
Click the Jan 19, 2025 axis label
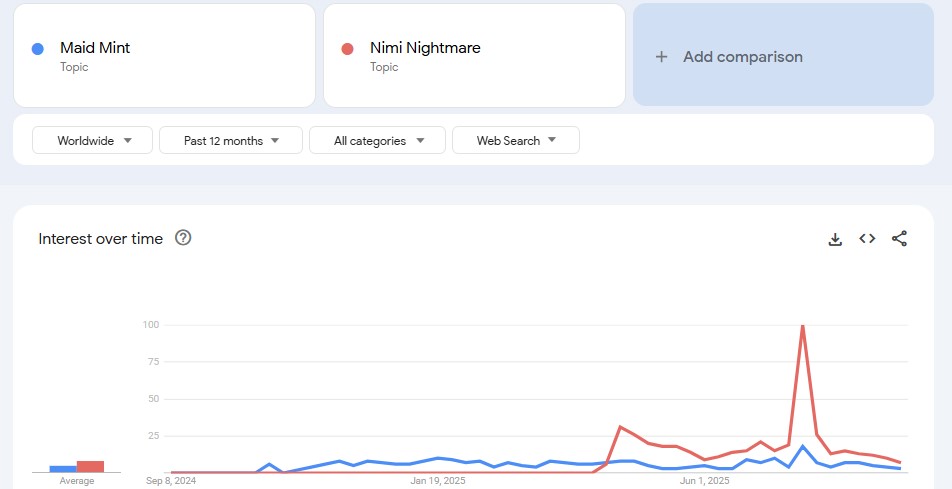[438, 481]
